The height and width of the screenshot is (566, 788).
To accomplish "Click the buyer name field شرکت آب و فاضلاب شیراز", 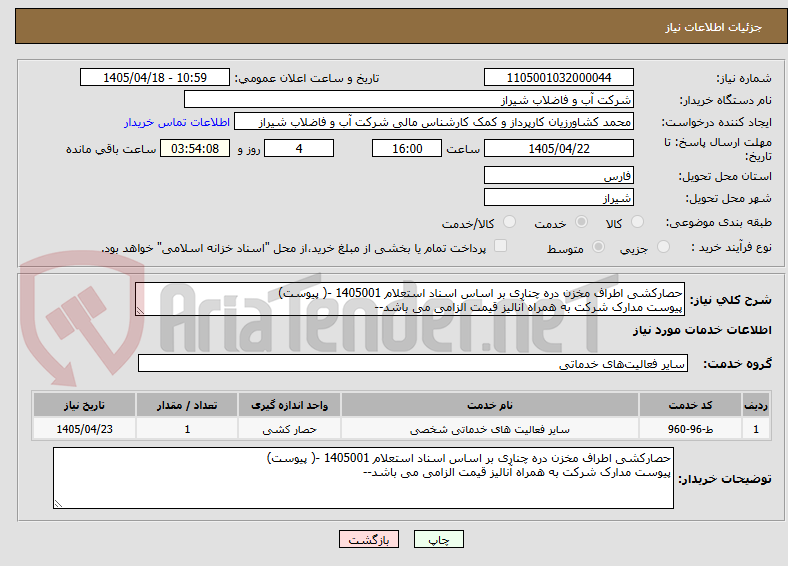I will (409, 100).
